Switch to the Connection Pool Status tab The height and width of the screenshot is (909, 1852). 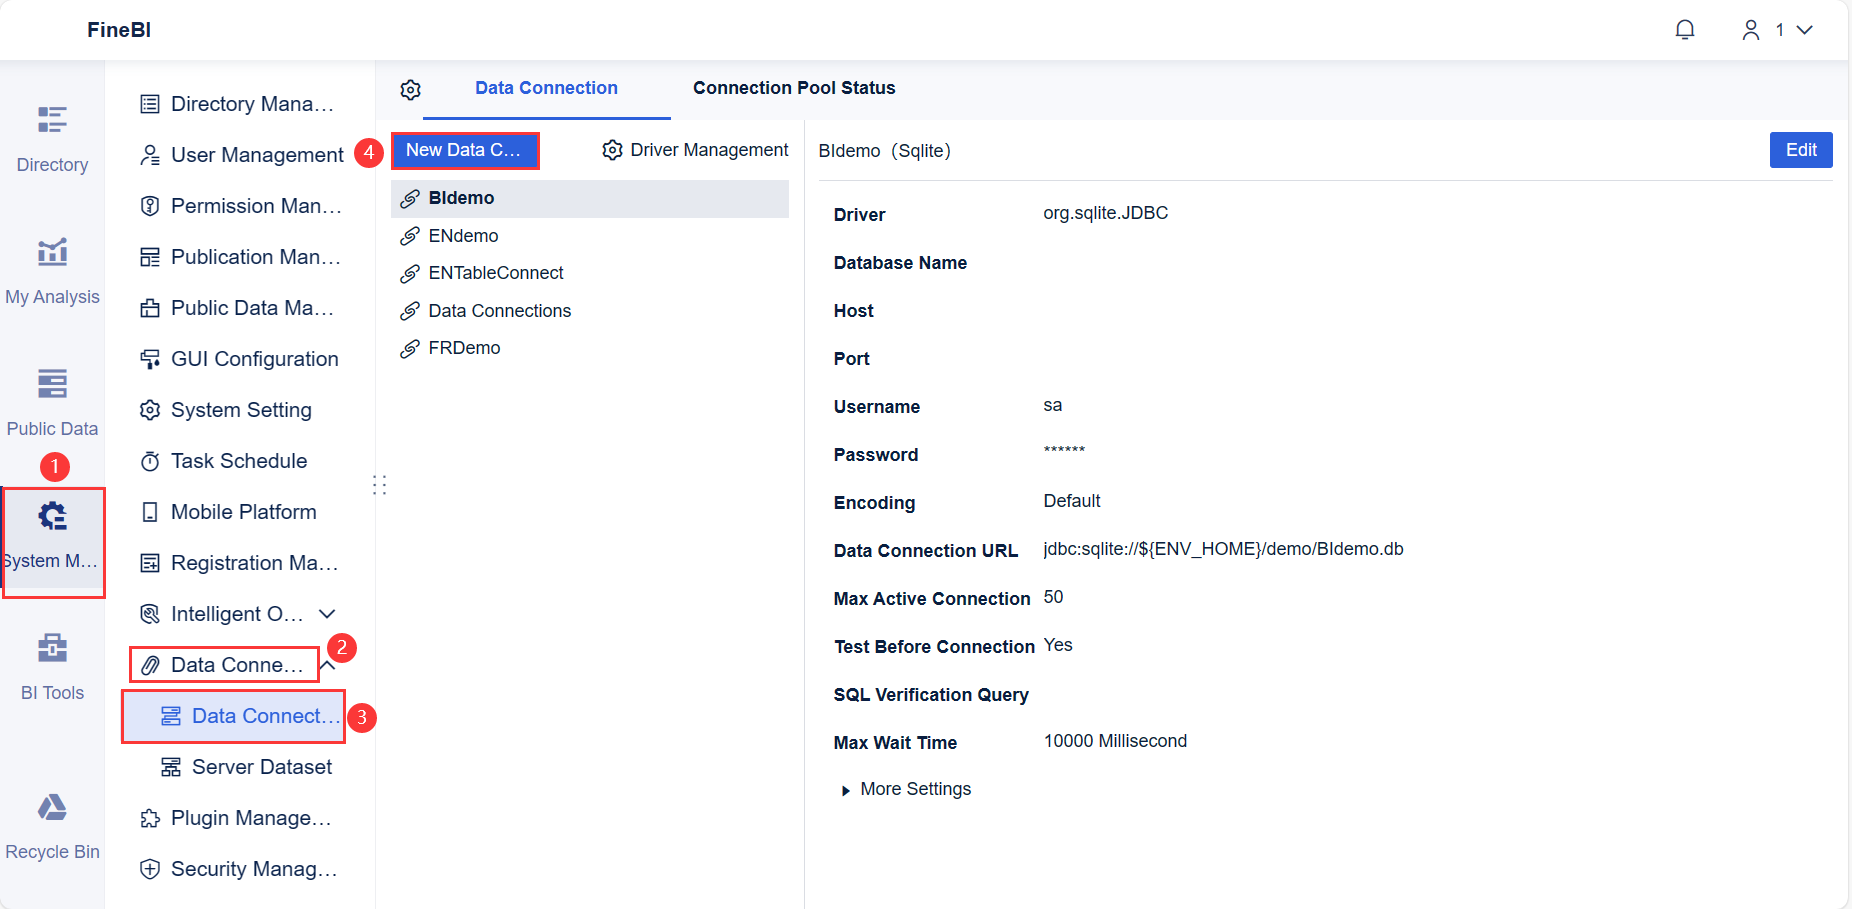[x=793, y=88]
